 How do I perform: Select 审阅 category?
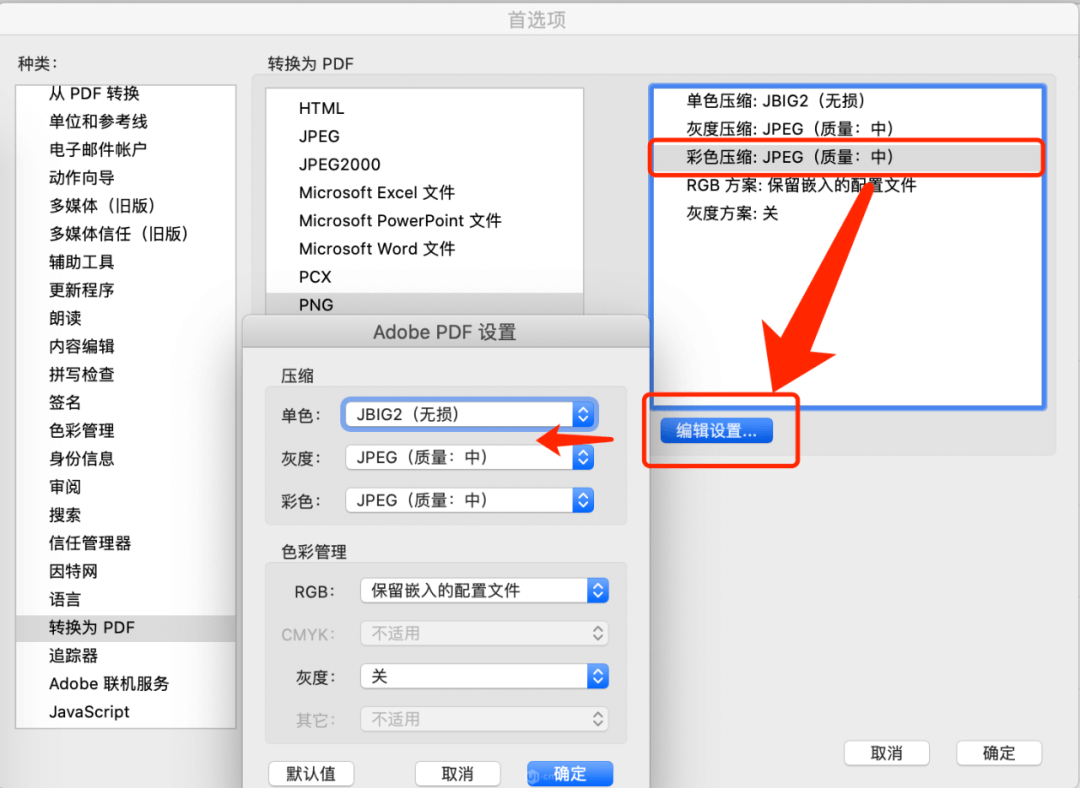click(x=126, y=487)
